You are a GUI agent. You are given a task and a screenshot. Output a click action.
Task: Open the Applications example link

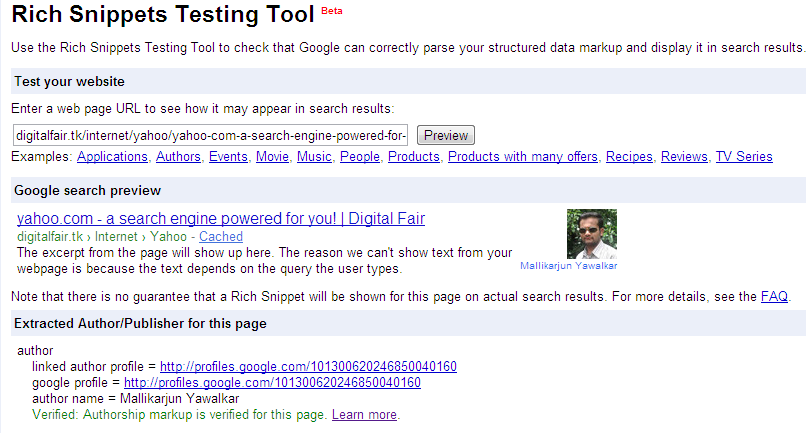point(112,157)
